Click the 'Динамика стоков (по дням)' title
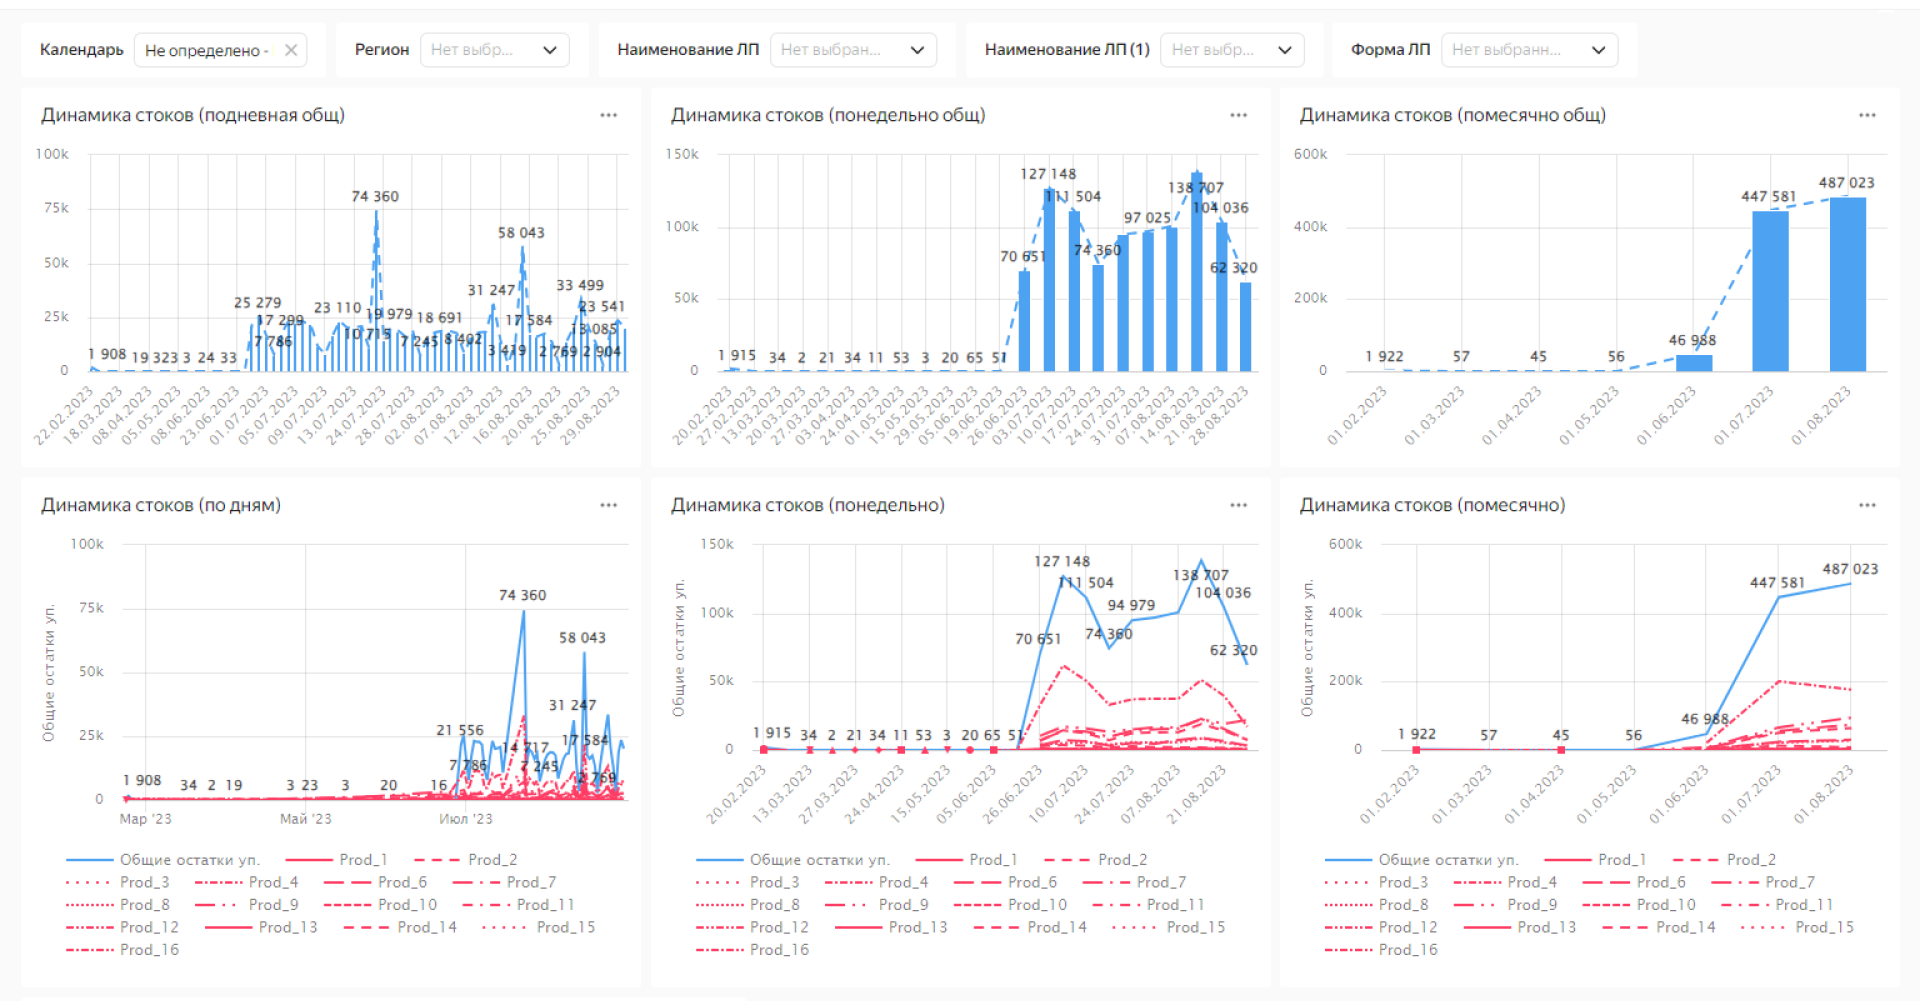Viewport: 1920px width, 1001px height. pos(161,505)
